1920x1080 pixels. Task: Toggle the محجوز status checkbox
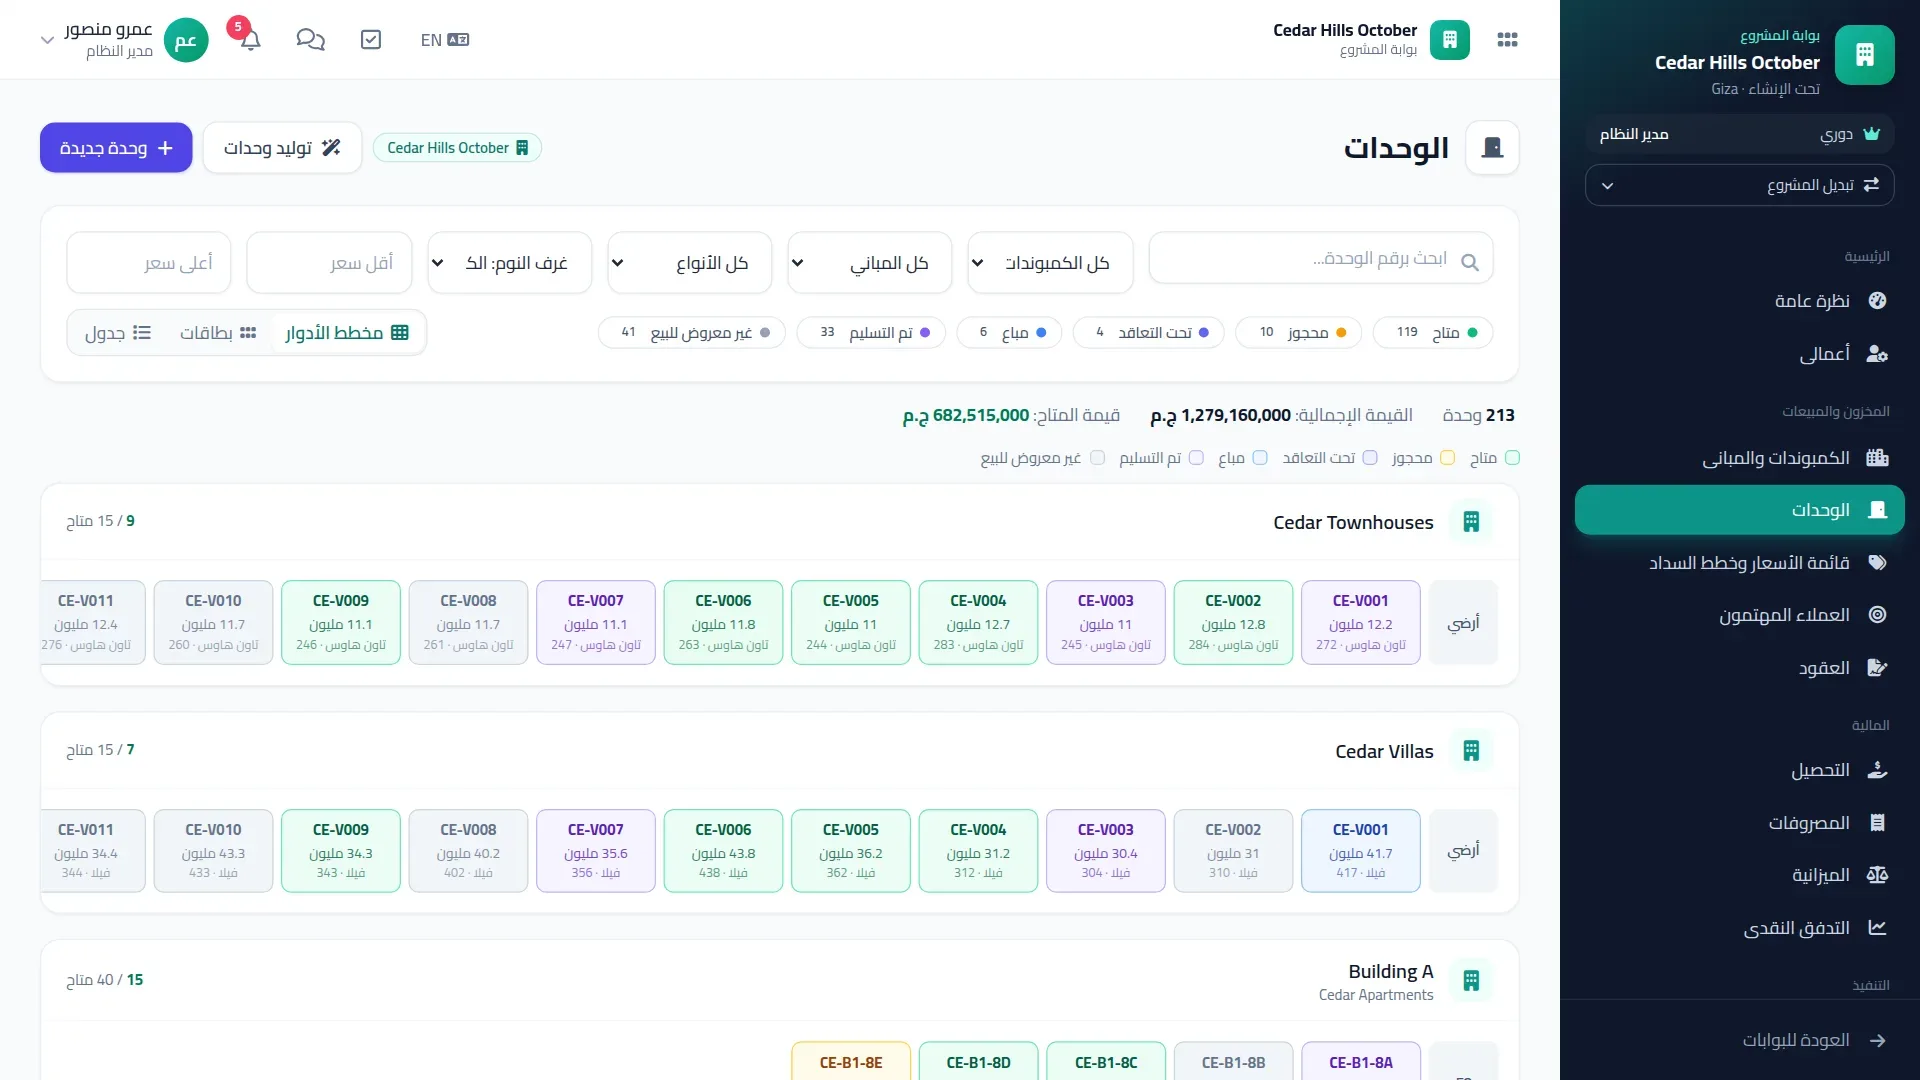(x=1447, y=458)
